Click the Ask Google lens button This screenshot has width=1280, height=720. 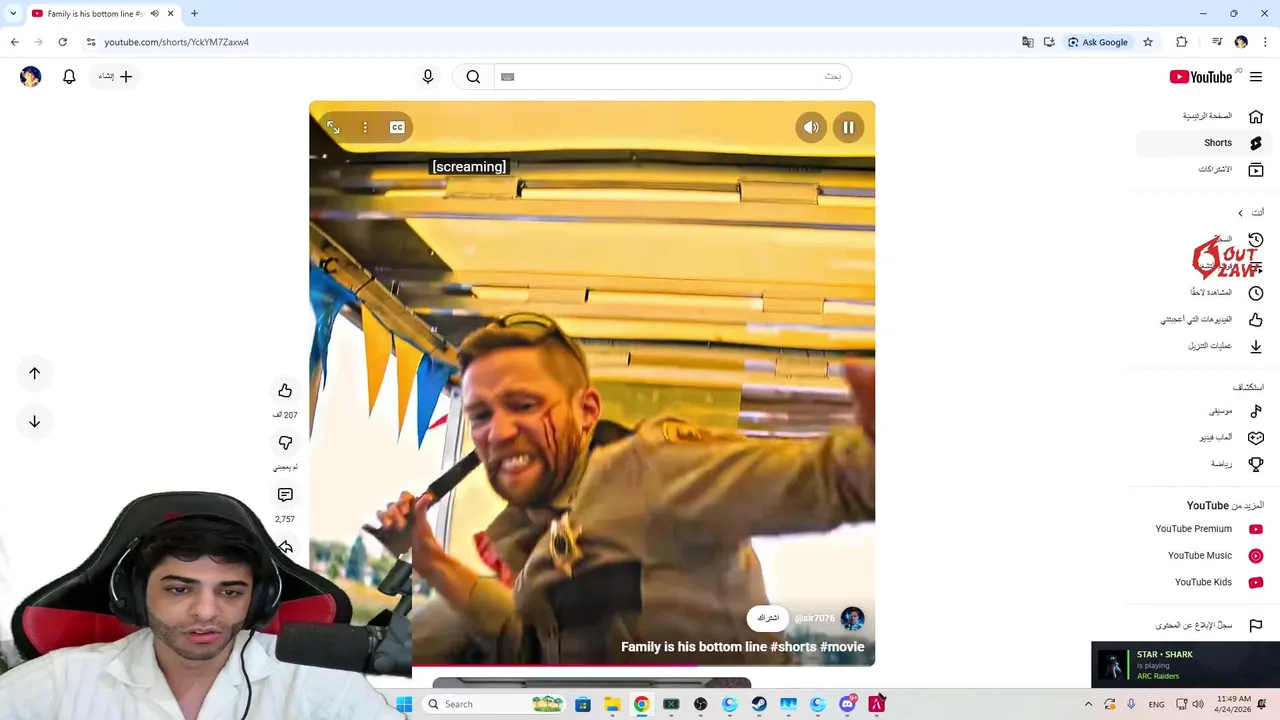[1098, 42]
